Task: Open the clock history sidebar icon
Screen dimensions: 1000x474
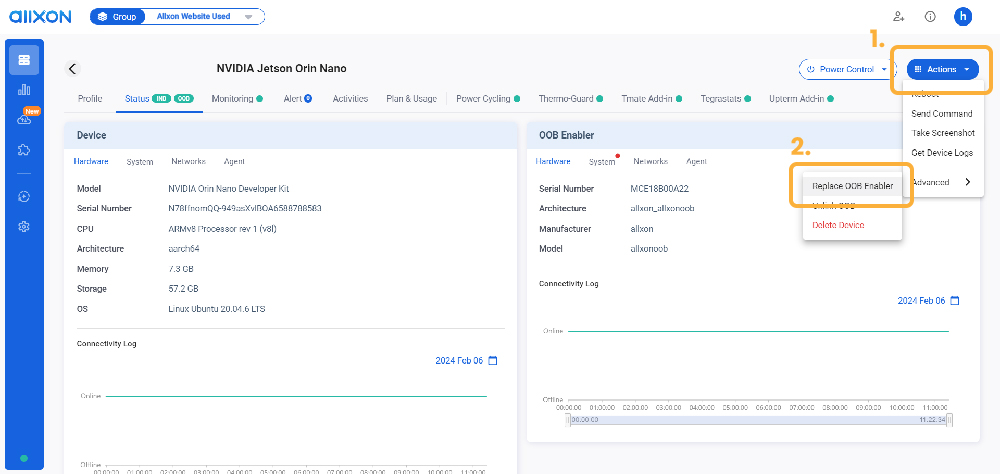Action: coord(24,196)
